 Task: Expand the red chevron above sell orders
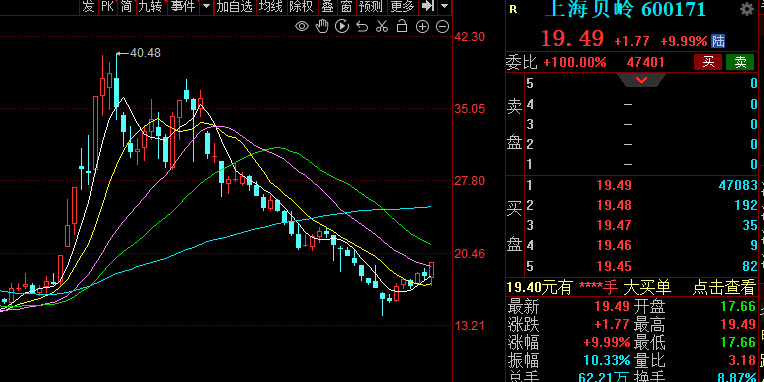click(641, 80)
